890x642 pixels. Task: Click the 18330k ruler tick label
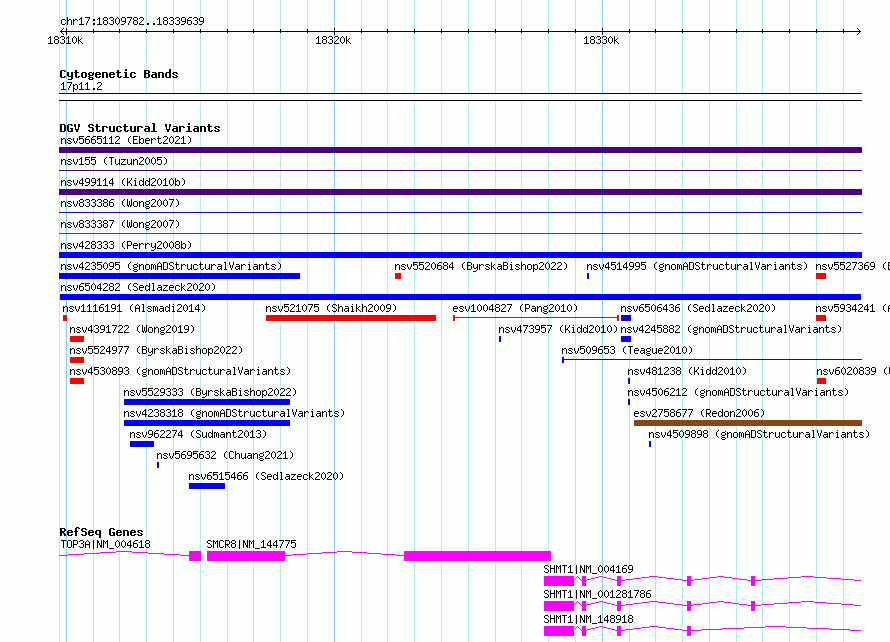[601, 40]
